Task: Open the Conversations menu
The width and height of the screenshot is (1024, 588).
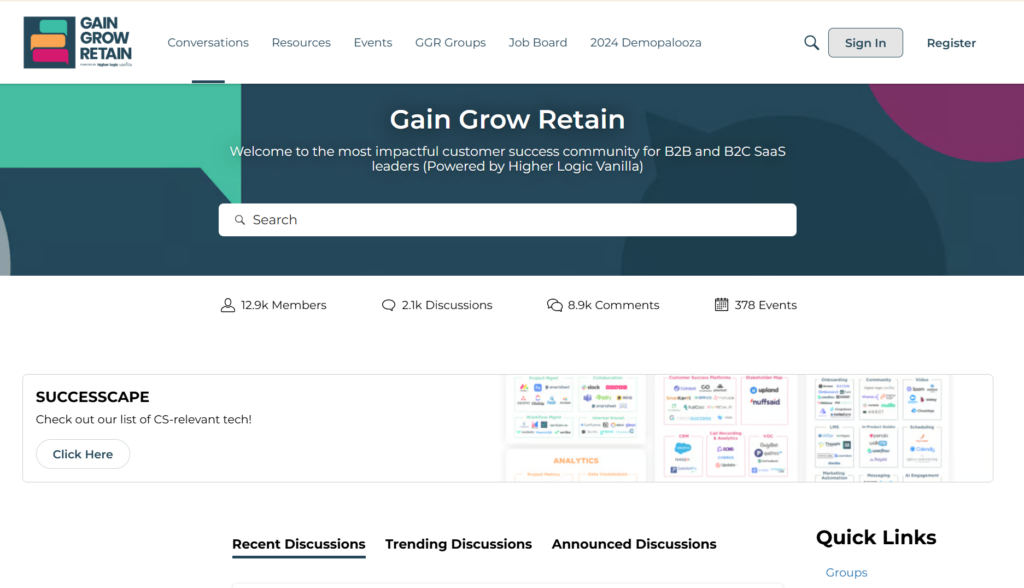Action: [208, 42]
